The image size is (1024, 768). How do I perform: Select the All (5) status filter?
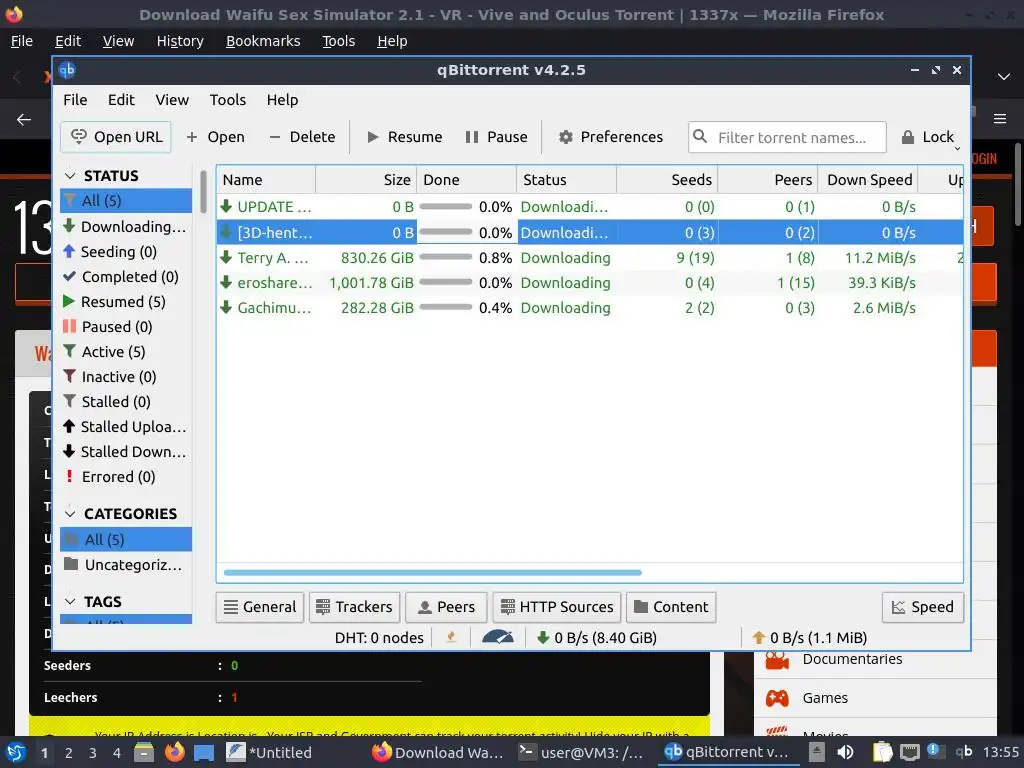[x=126, y=200]
